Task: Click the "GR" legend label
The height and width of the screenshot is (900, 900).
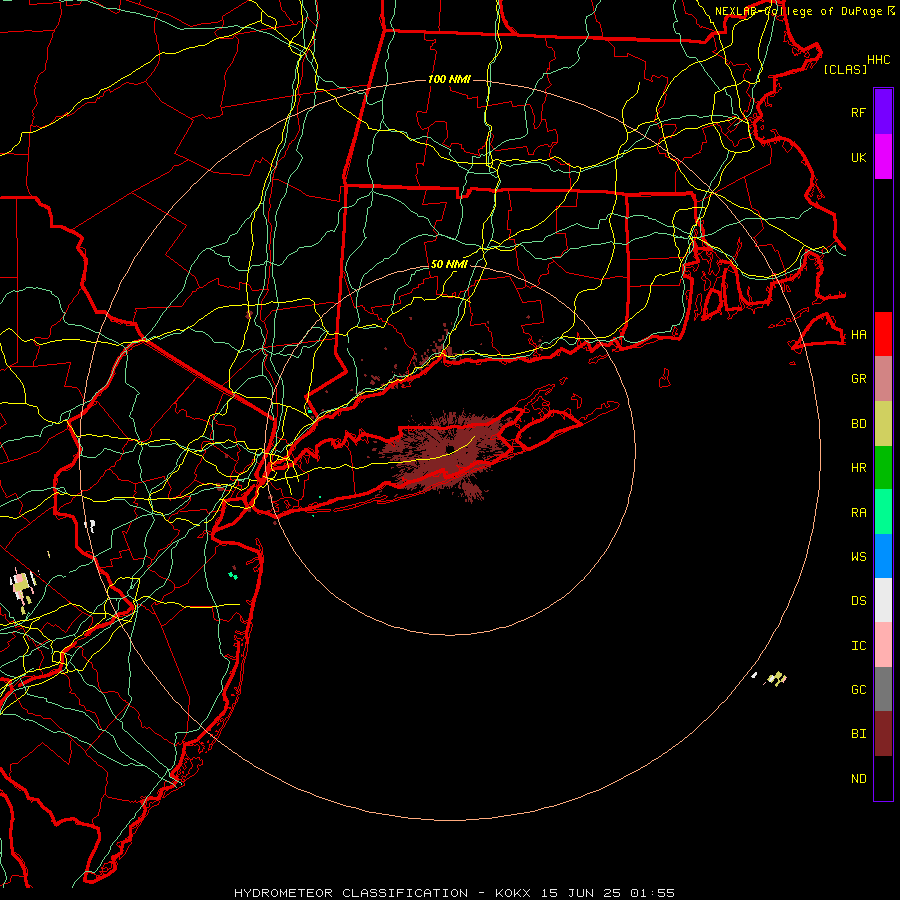Action: [x=859, y=379]
